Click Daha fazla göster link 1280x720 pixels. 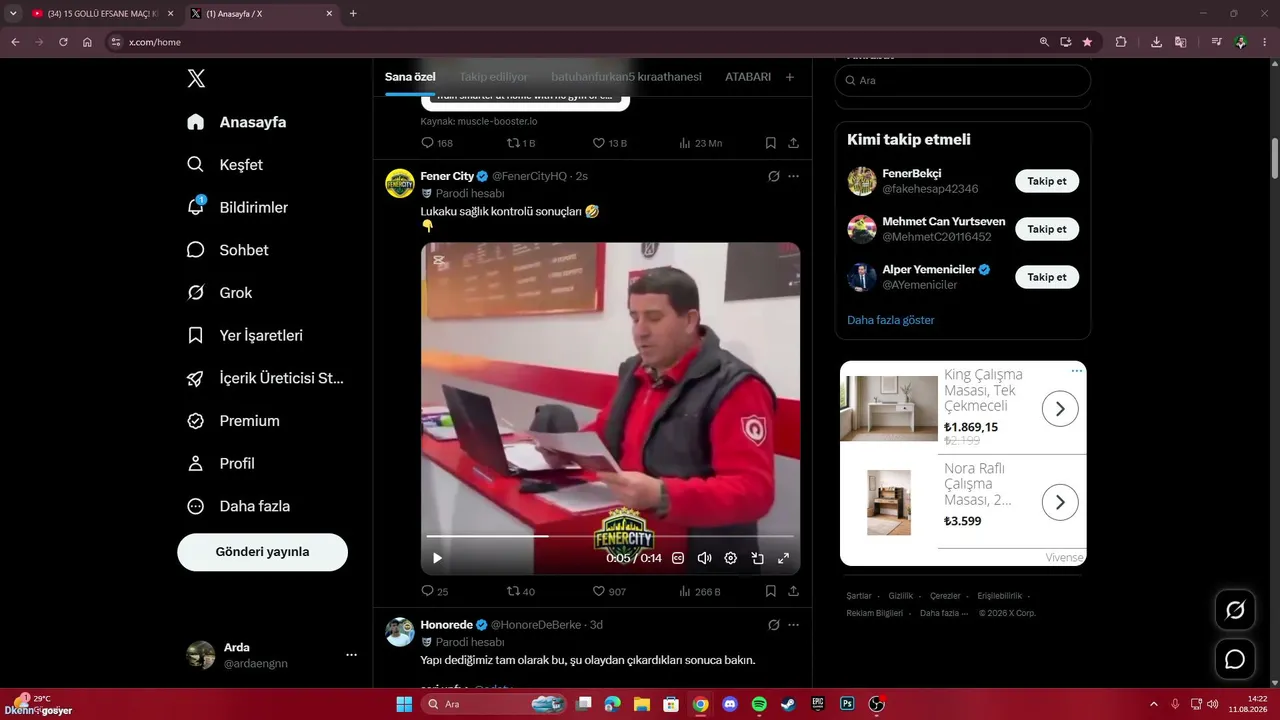[x=891, y=320]
